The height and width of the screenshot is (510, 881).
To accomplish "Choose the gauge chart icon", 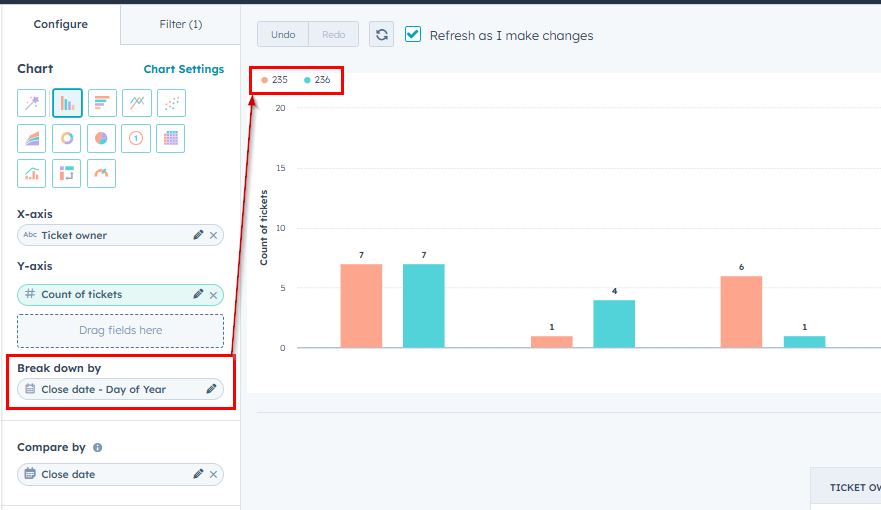I will (x=101, y=174).
